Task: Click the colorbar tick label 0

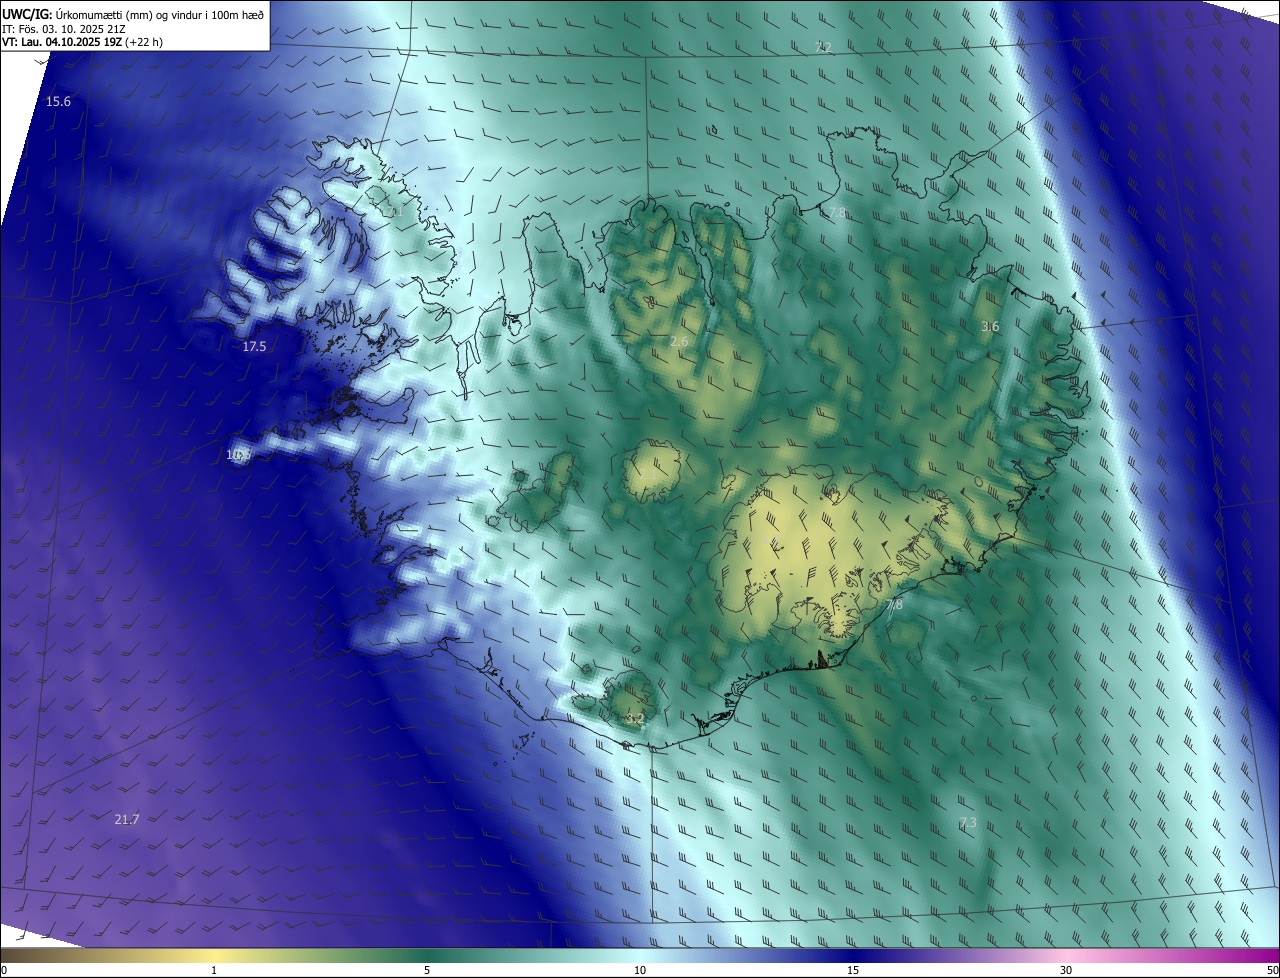Action: (4, 970)
